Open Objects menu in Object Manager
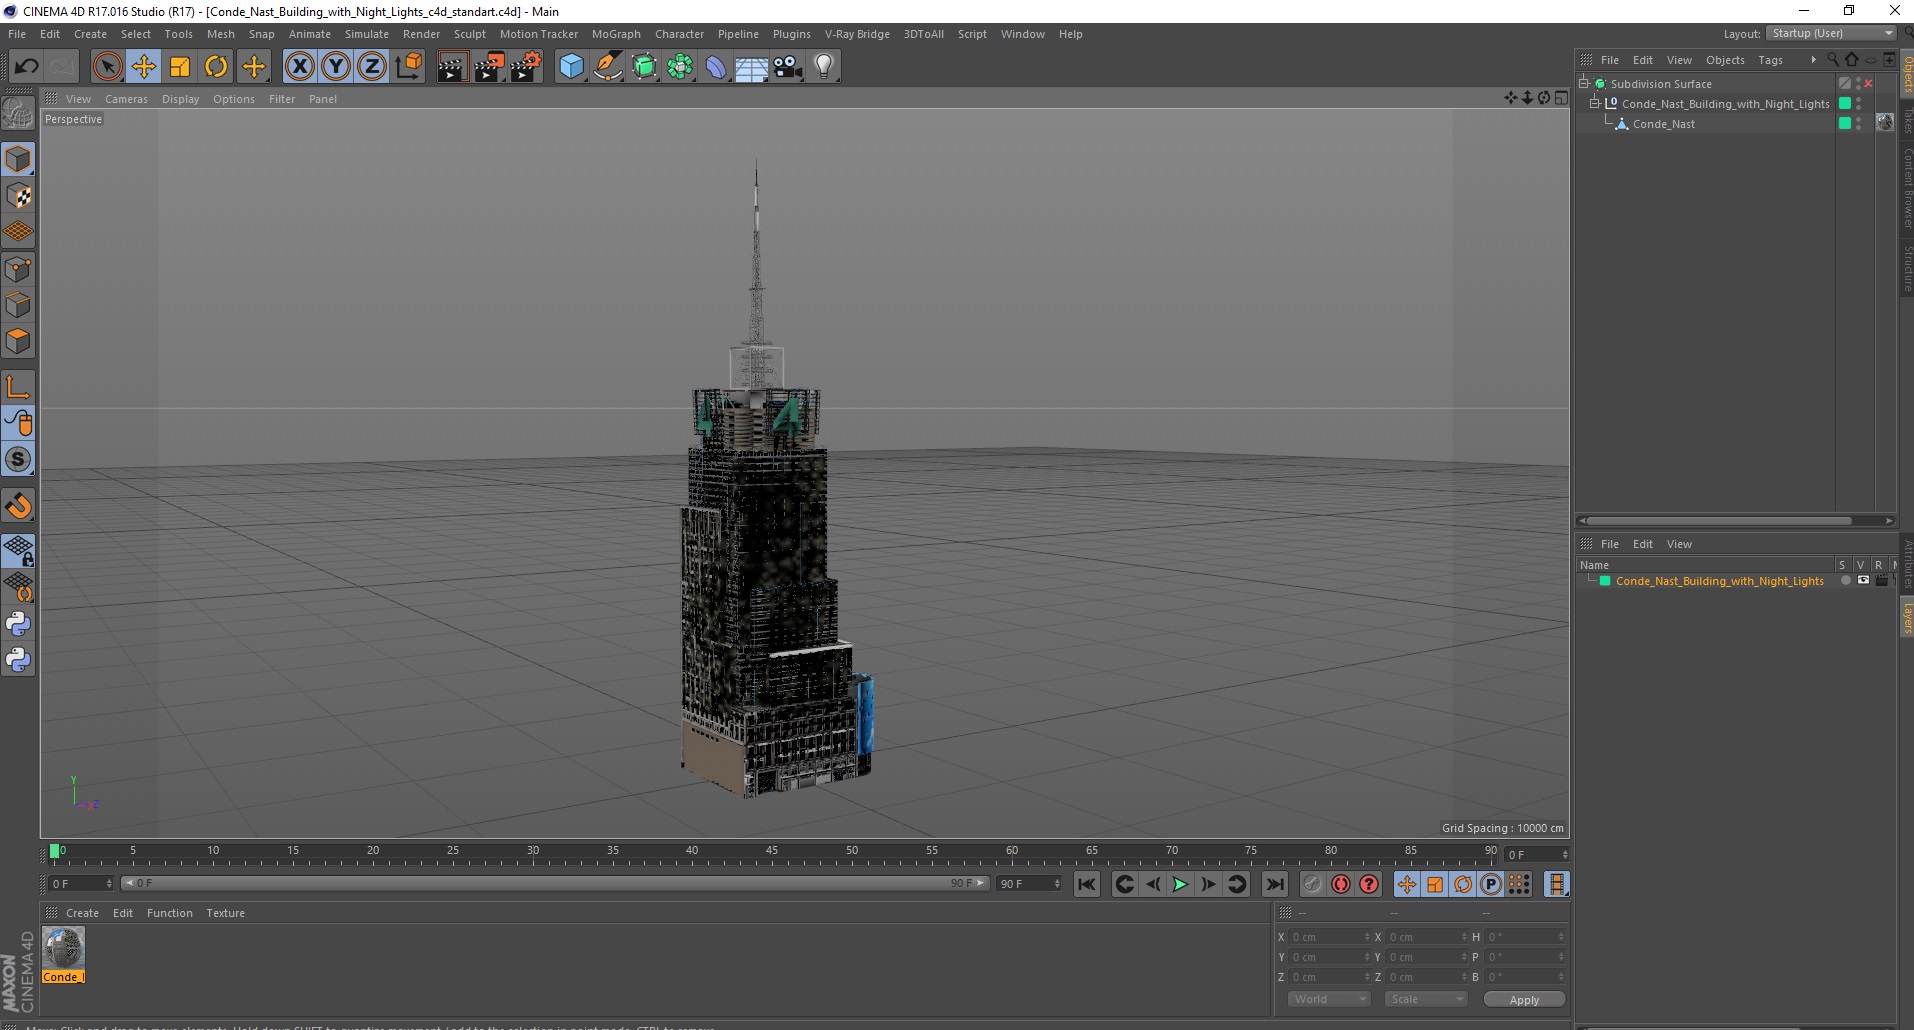The image size is (1914, 1030). 1725,60
